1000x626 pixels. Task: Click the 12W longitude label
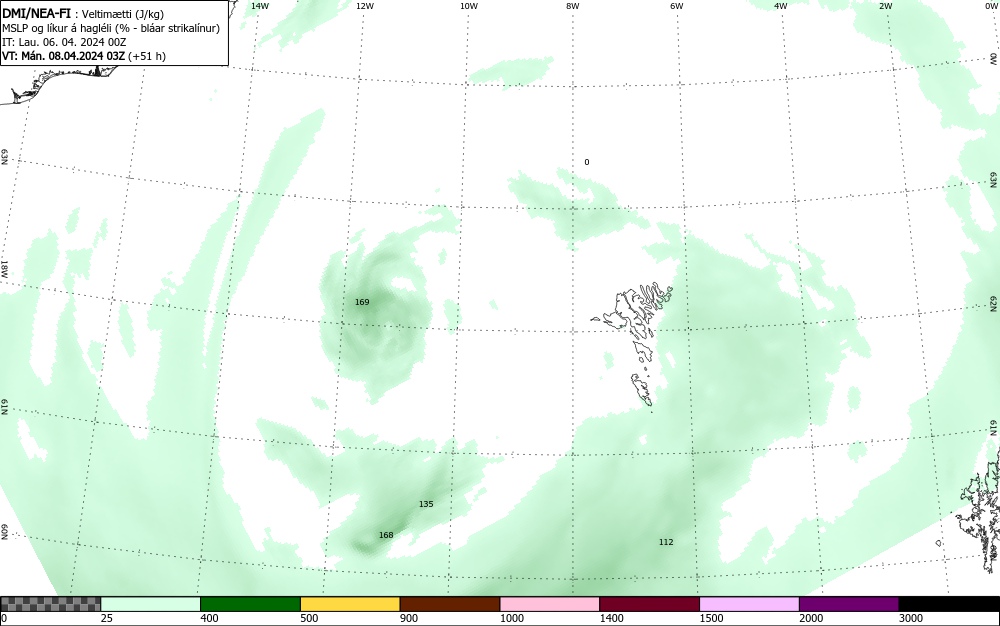point(364,6)
